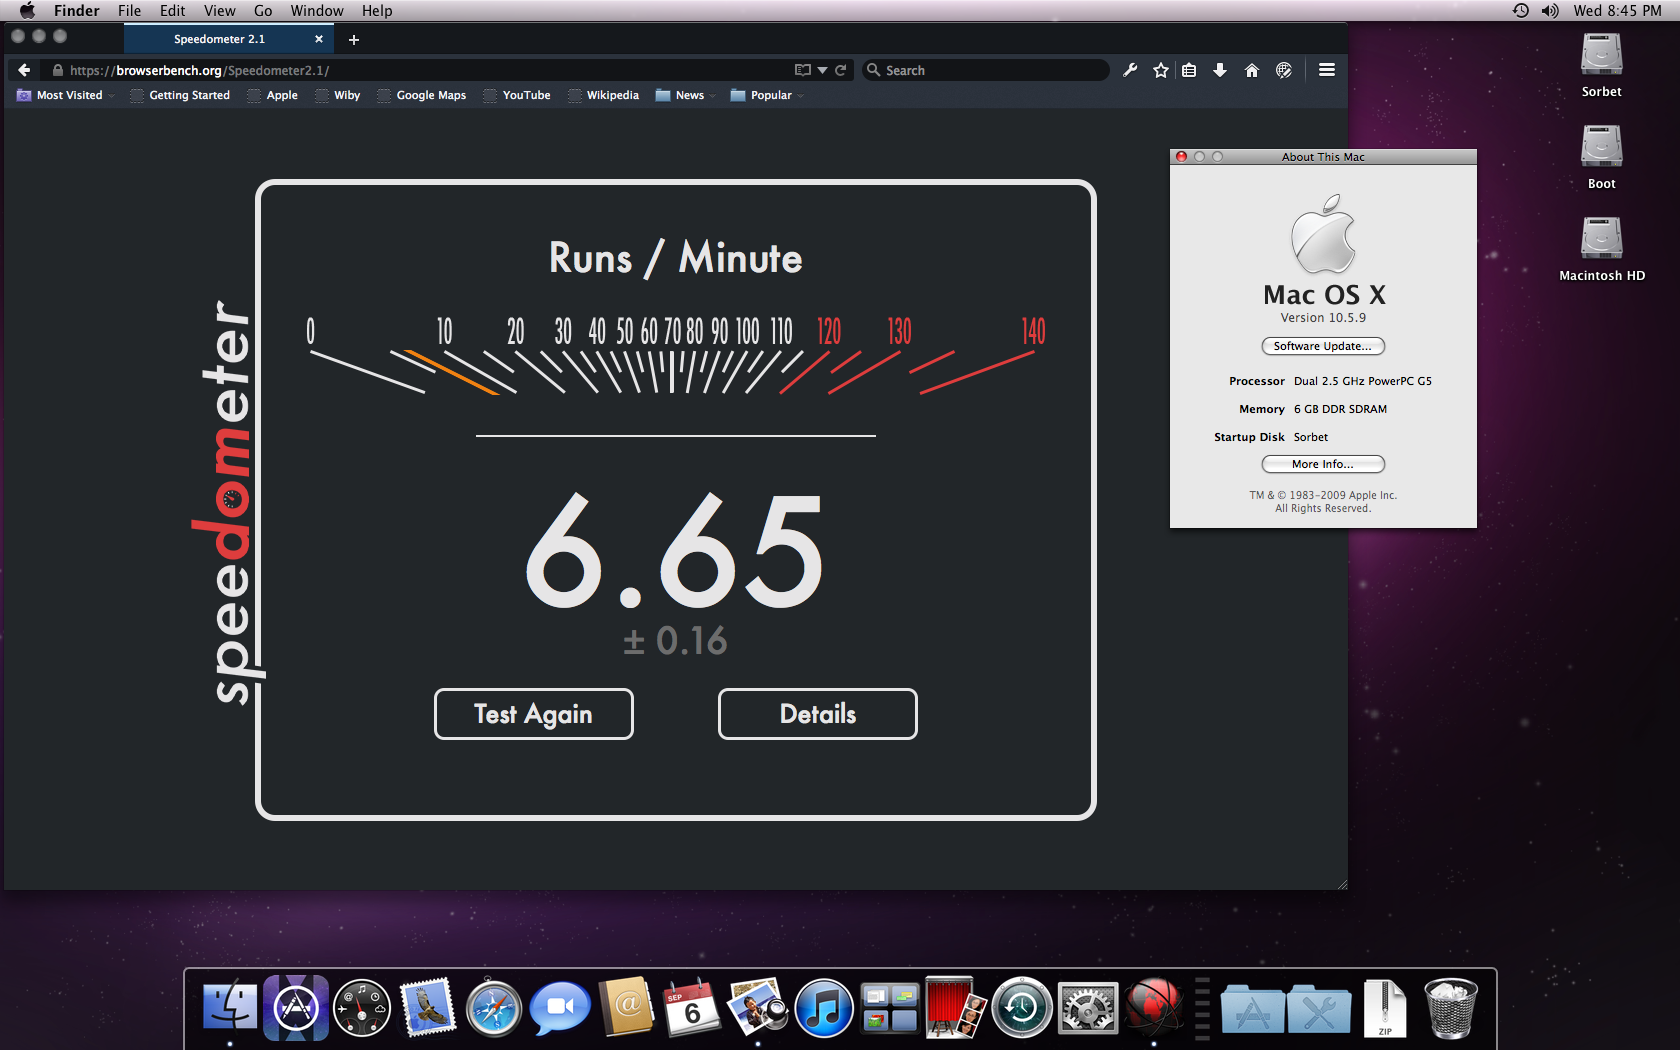Open the browser hamburger menu
This screenshot has width=1680, height=1050.
point(1327,70)
